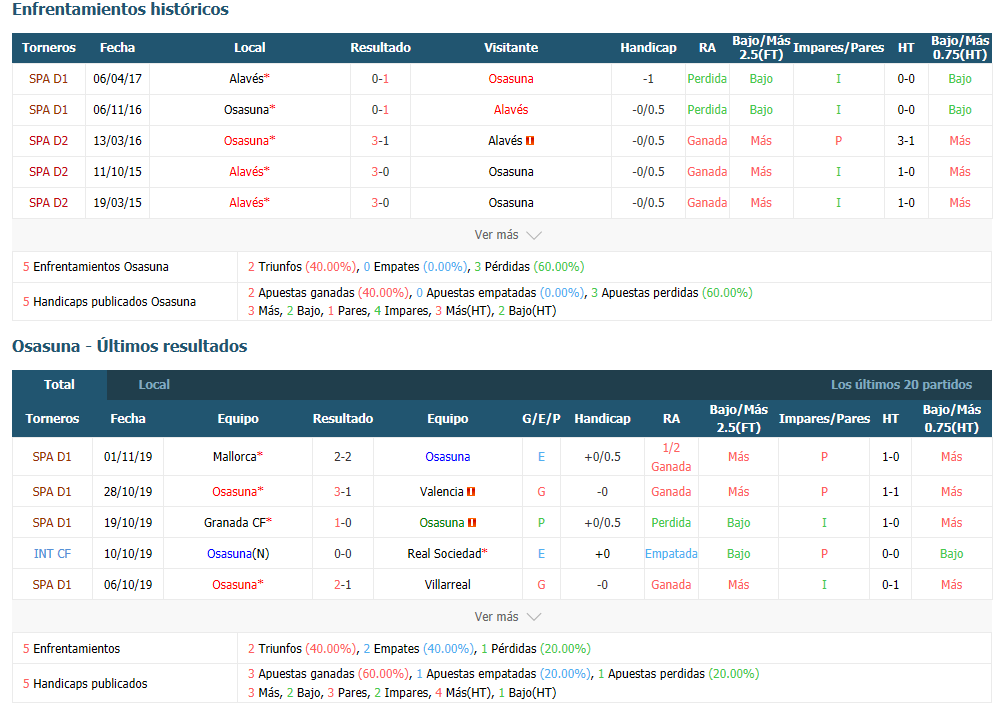Click 5 Handicaps publicados Osasuna label
998x711 pixels.
(109, 302)
